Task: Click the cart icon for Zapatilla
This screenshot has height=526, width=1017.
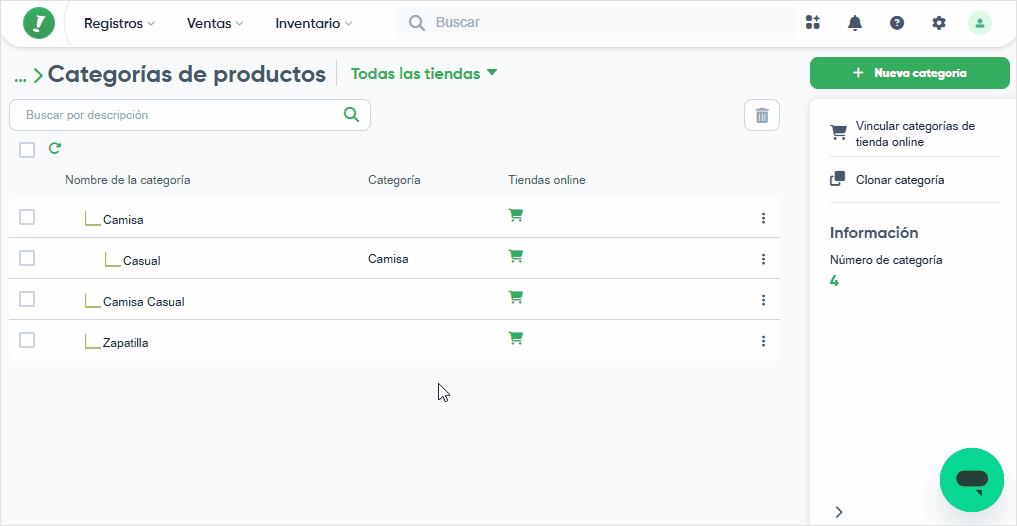Action: pyautogui.click(x=516, y=338)
